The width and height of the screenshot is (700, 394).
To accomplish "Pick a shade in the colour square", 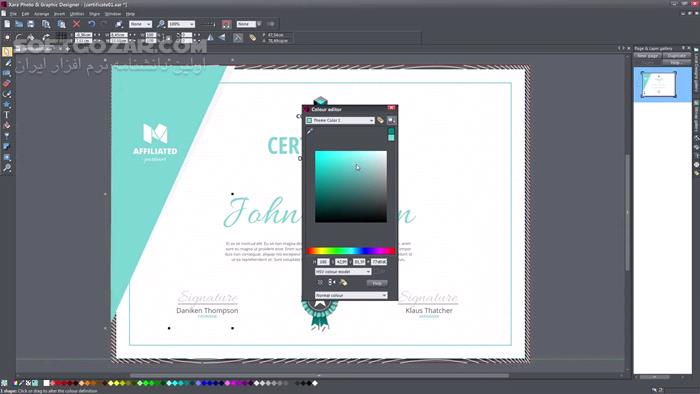I will [x=351, y=187].
